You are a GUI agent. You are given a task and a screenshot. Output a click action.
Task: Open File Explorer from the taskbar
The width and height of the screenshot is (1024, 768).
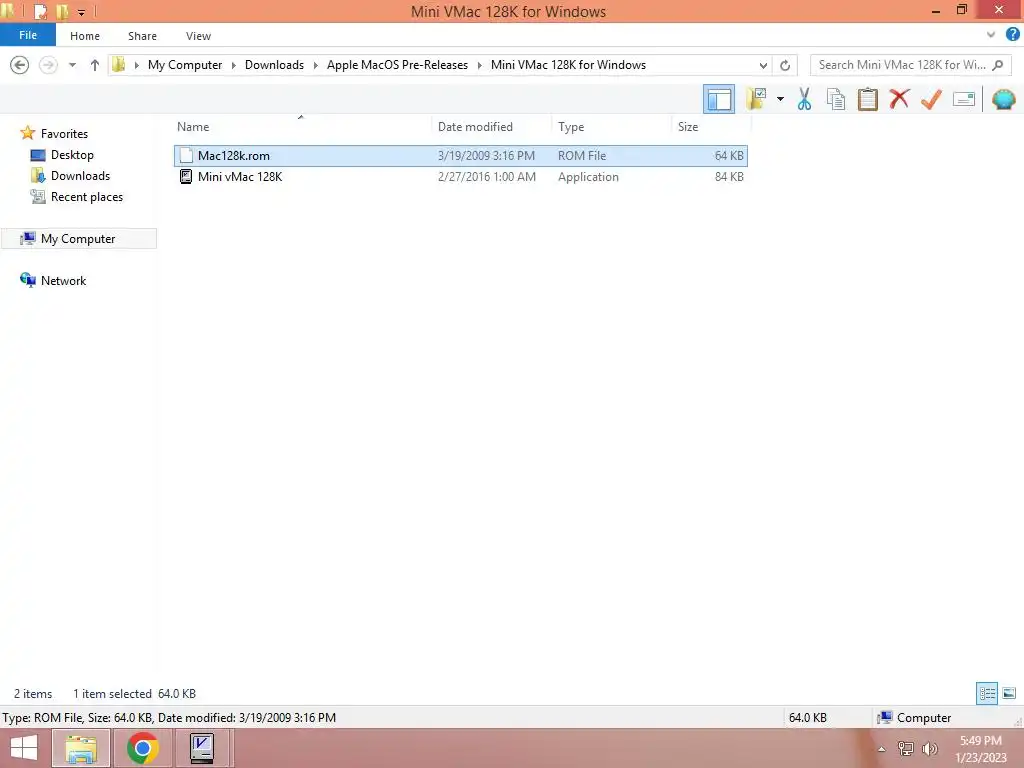(80, 748)
